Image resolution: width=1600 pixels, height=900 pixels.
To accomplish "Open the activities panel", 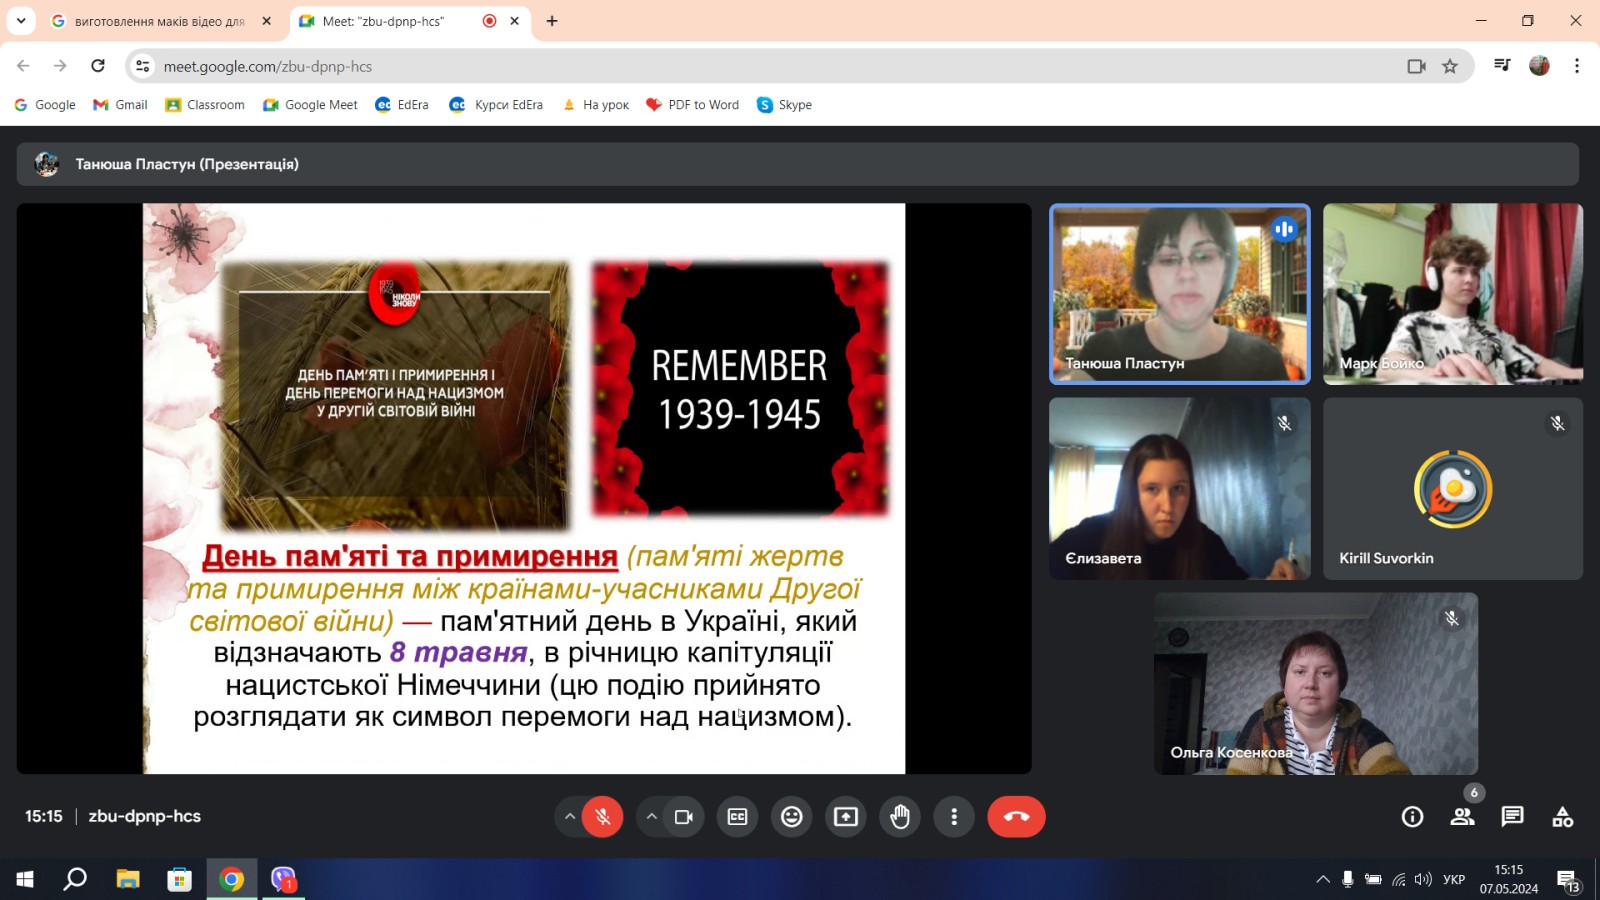I will 1562,817.
